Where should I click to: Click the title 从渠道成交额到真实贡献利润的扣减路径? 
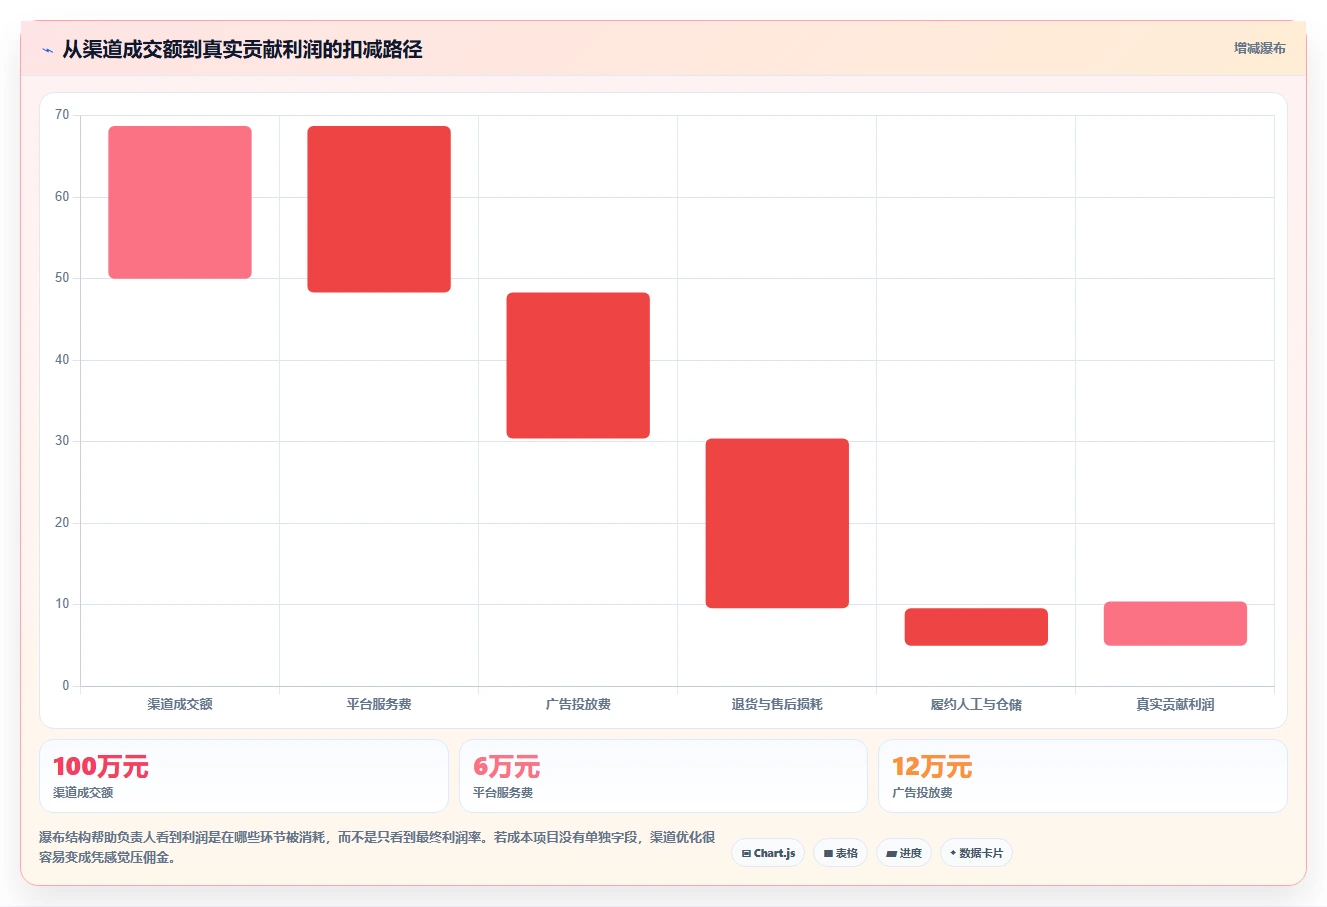point(242,49)
